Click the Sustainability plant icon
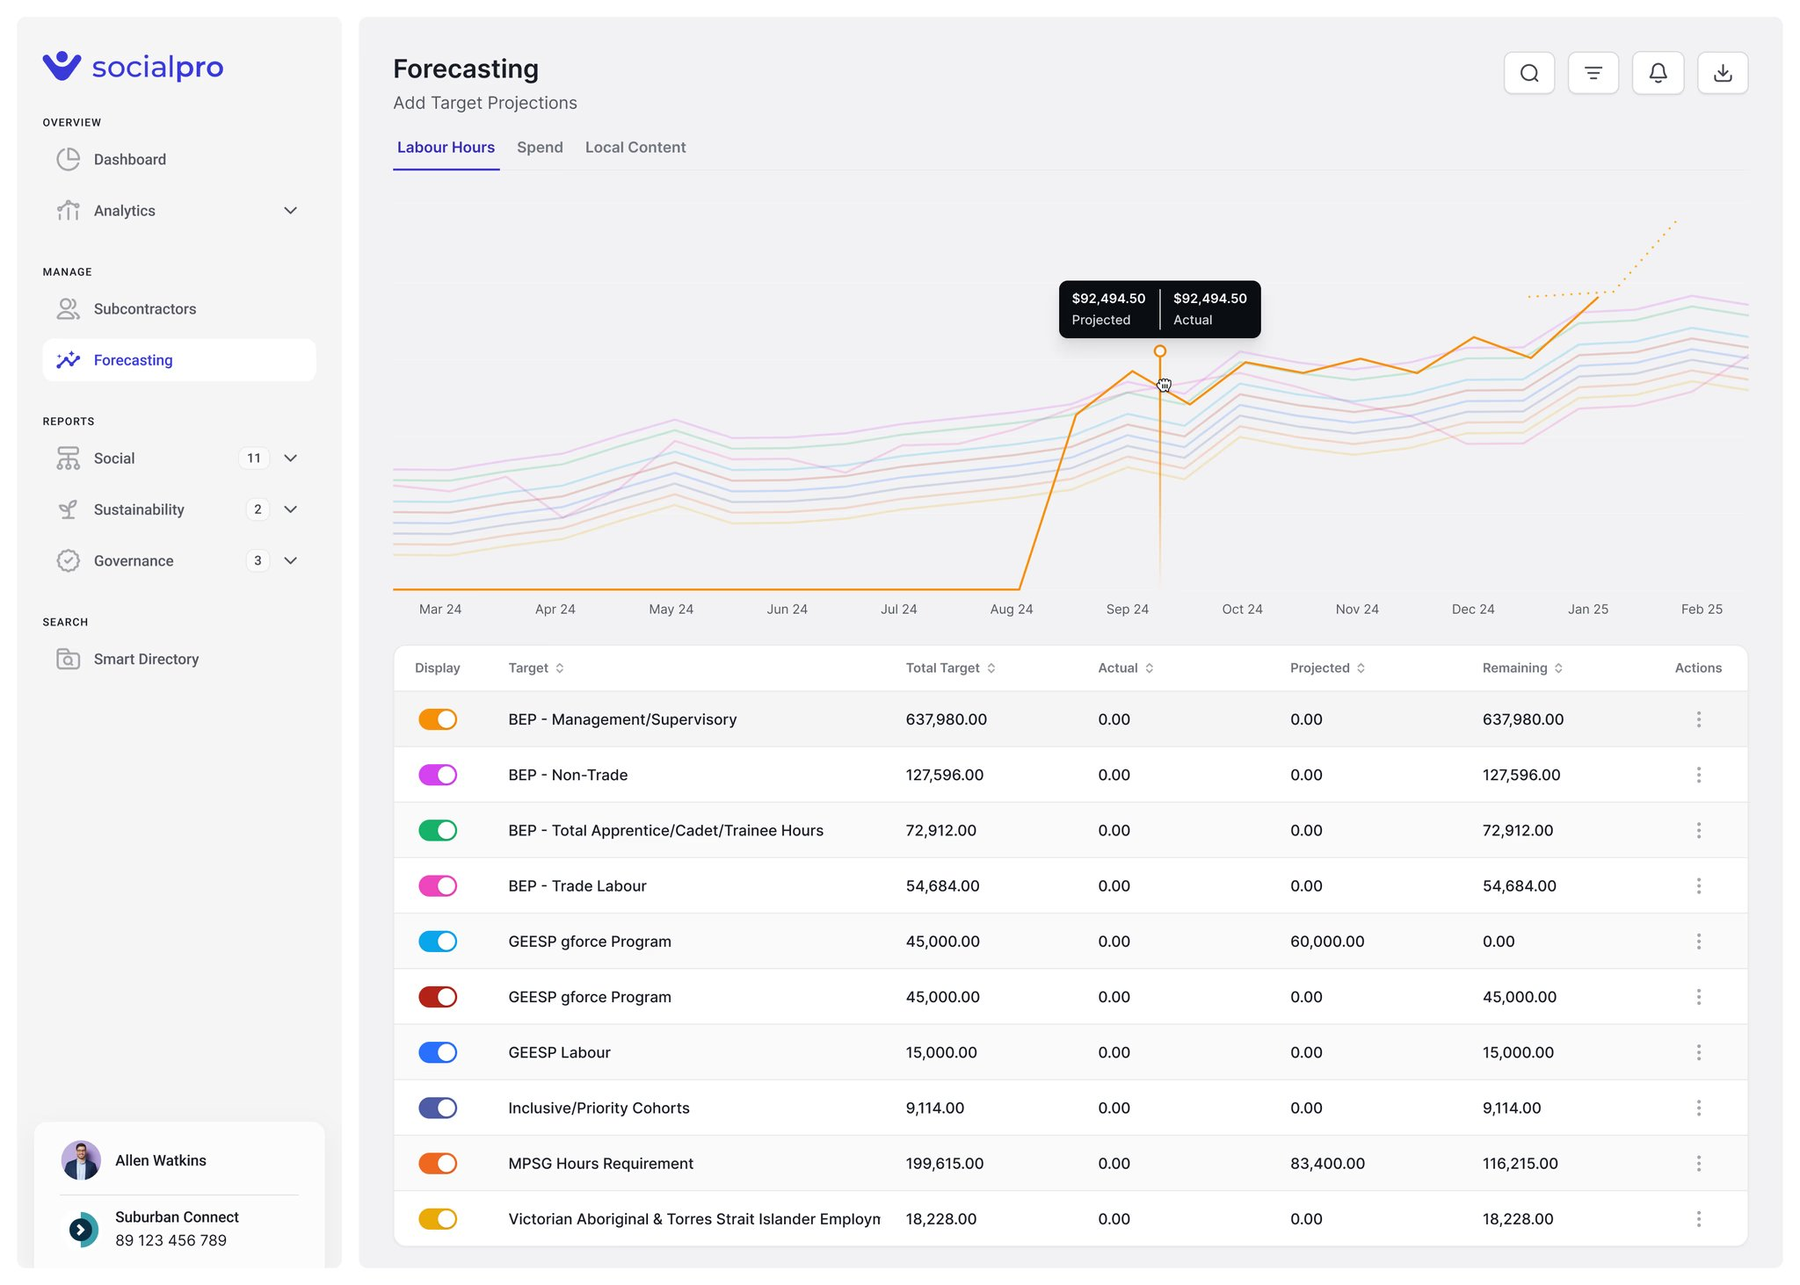The width and height of the screenshot is (1800, 1285). point(68,509)
